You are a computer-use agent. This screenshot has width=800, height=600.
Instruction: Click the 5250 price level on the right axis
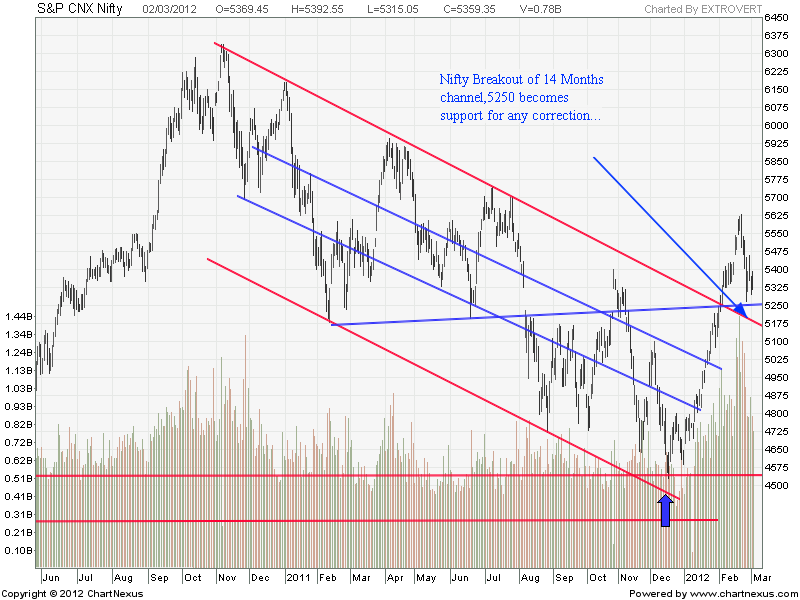(x=775, y=305)
